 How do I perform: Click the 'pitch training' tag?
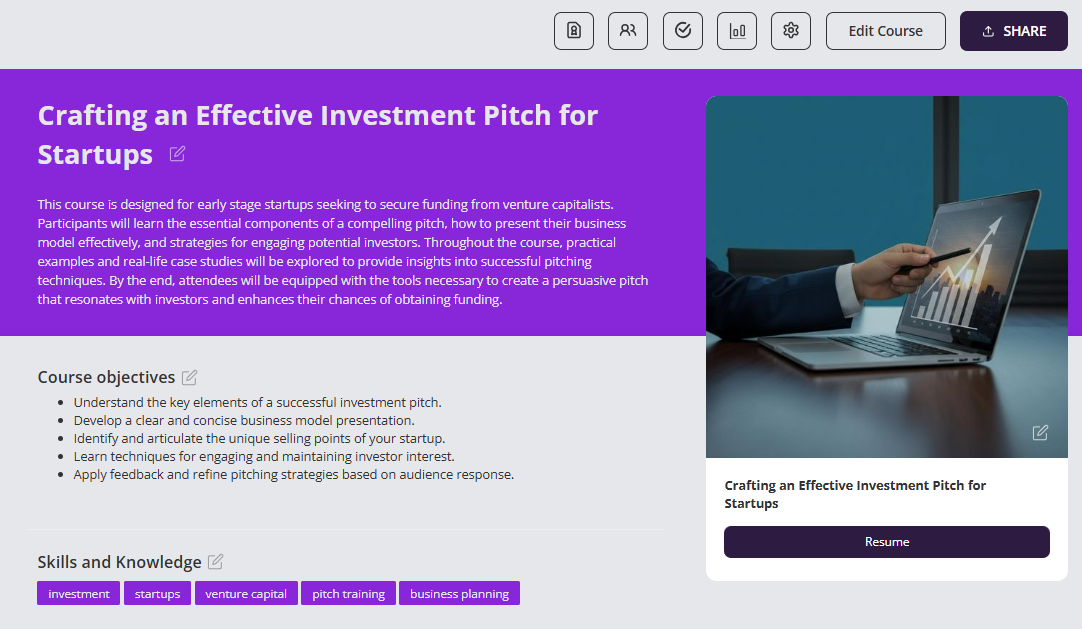click(x=348, y=594)
